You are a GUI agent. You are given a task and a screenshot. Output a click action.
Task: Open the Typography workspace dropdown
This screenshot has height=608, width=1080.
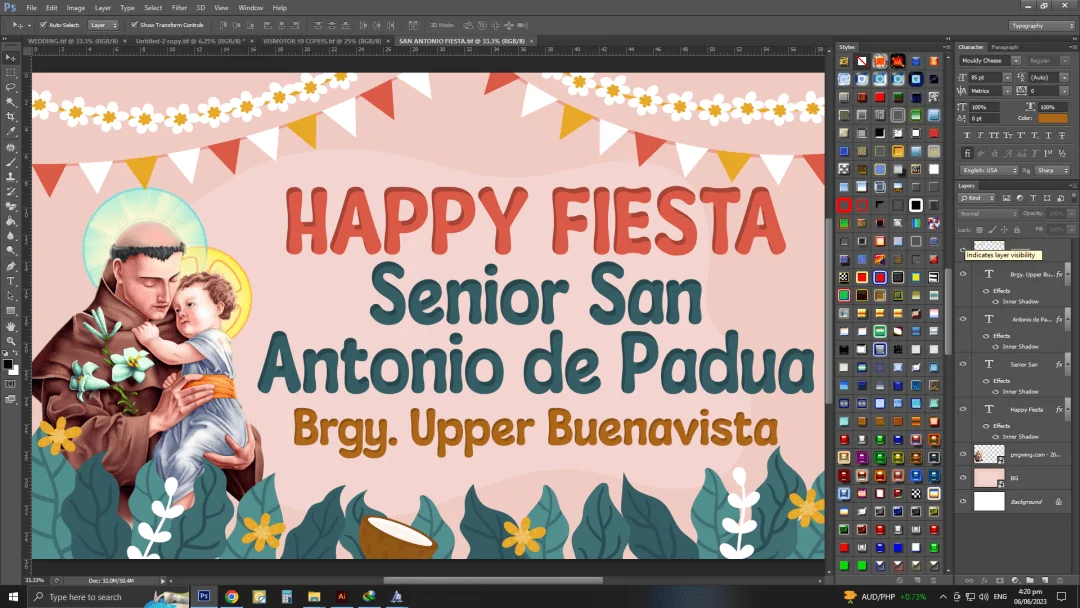(x=1042, y=25)
